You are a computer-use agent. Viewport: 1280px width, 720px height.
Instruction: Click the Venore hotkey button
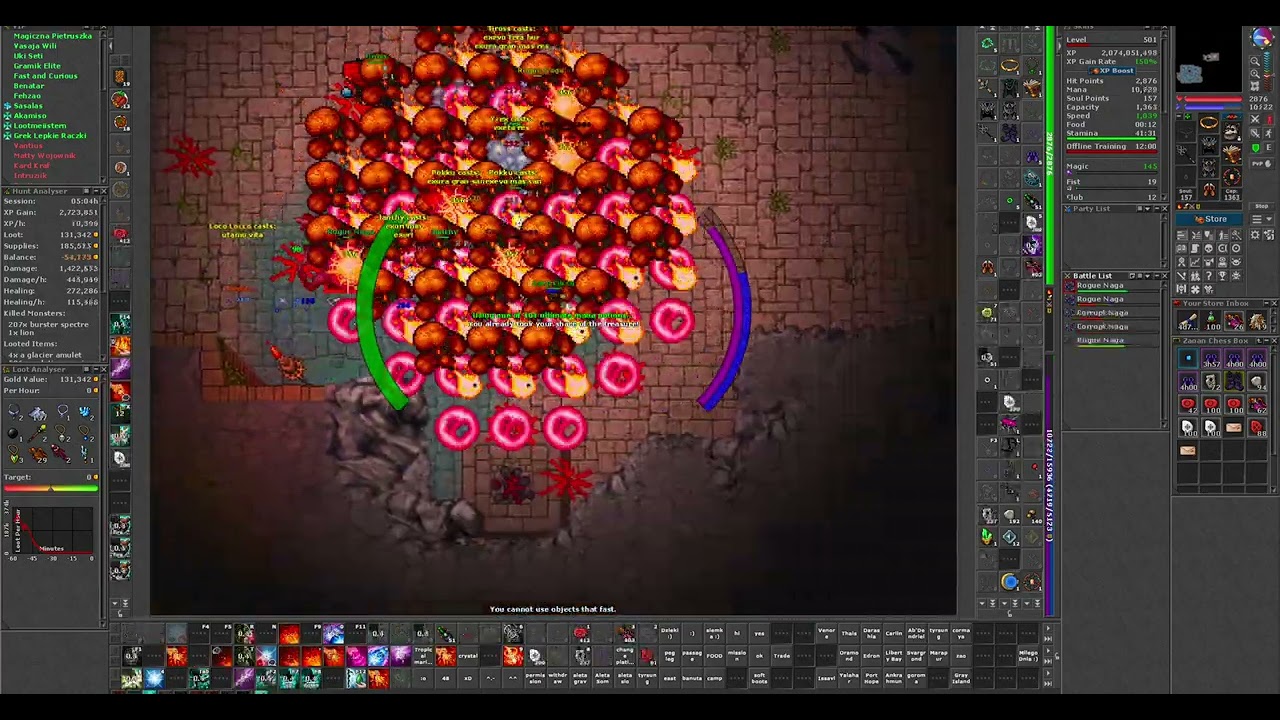(827, 633)
